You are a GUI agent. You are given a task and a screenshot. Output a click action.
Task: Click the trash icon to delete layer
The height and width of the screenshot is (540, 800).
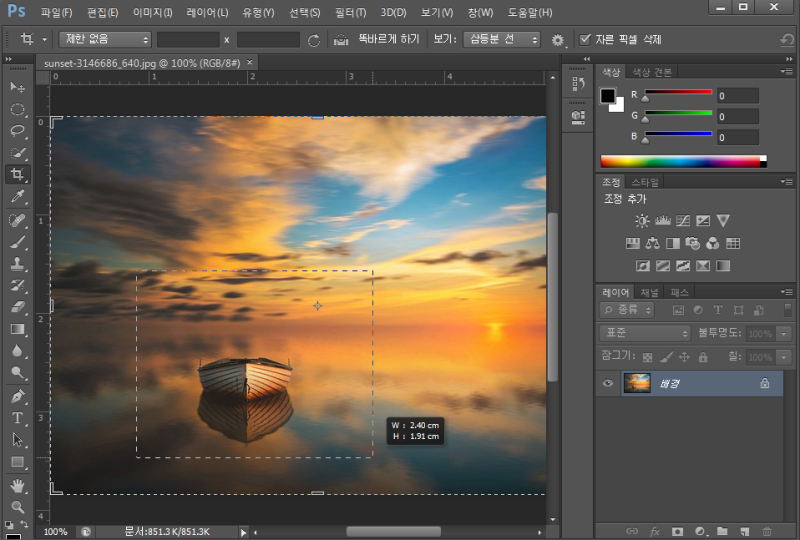(767, 531)
